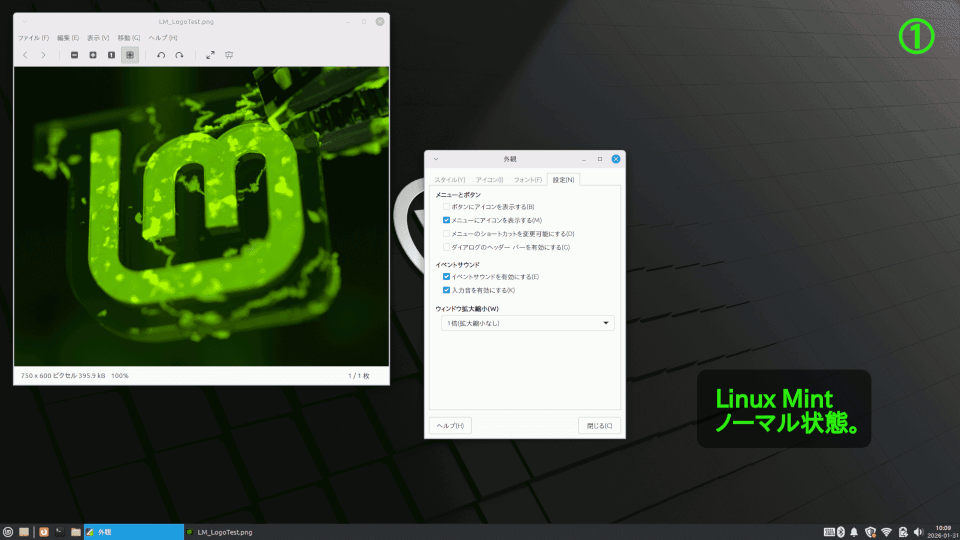Viewport: 960px width, 540px height.
Task: Go to next image in viewer toolbar
Action: pyautogui.click(x=43, y=55)
